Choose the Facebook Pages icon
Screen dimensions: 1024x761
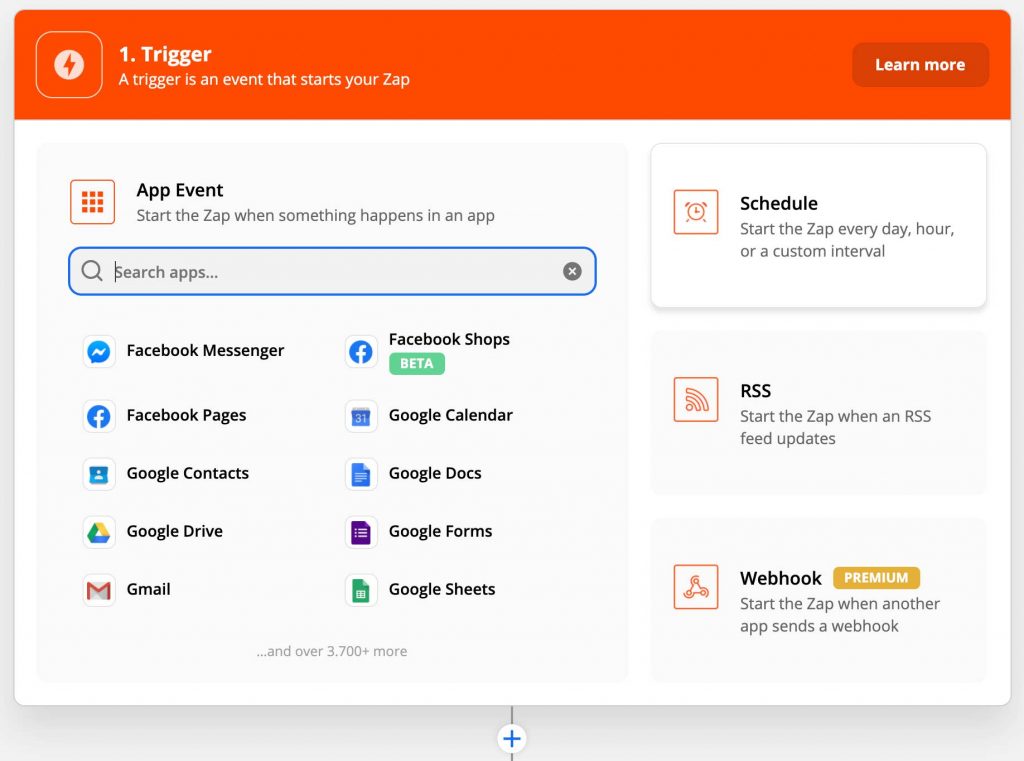click(98, 416)
